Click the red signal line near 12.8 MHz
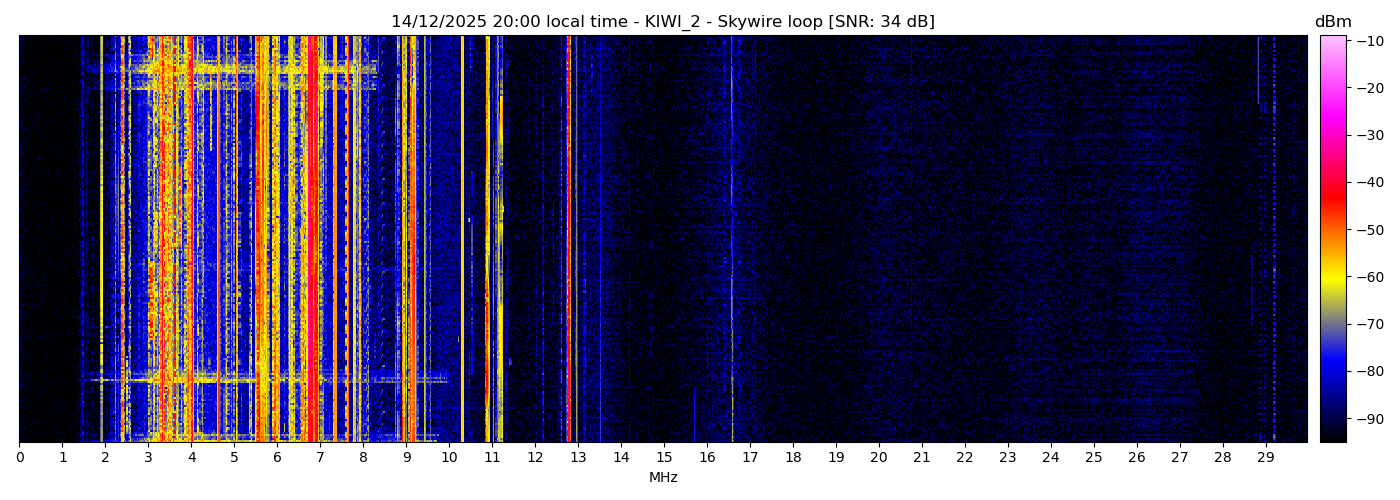 pyautogui.click(x=568, y=240)
